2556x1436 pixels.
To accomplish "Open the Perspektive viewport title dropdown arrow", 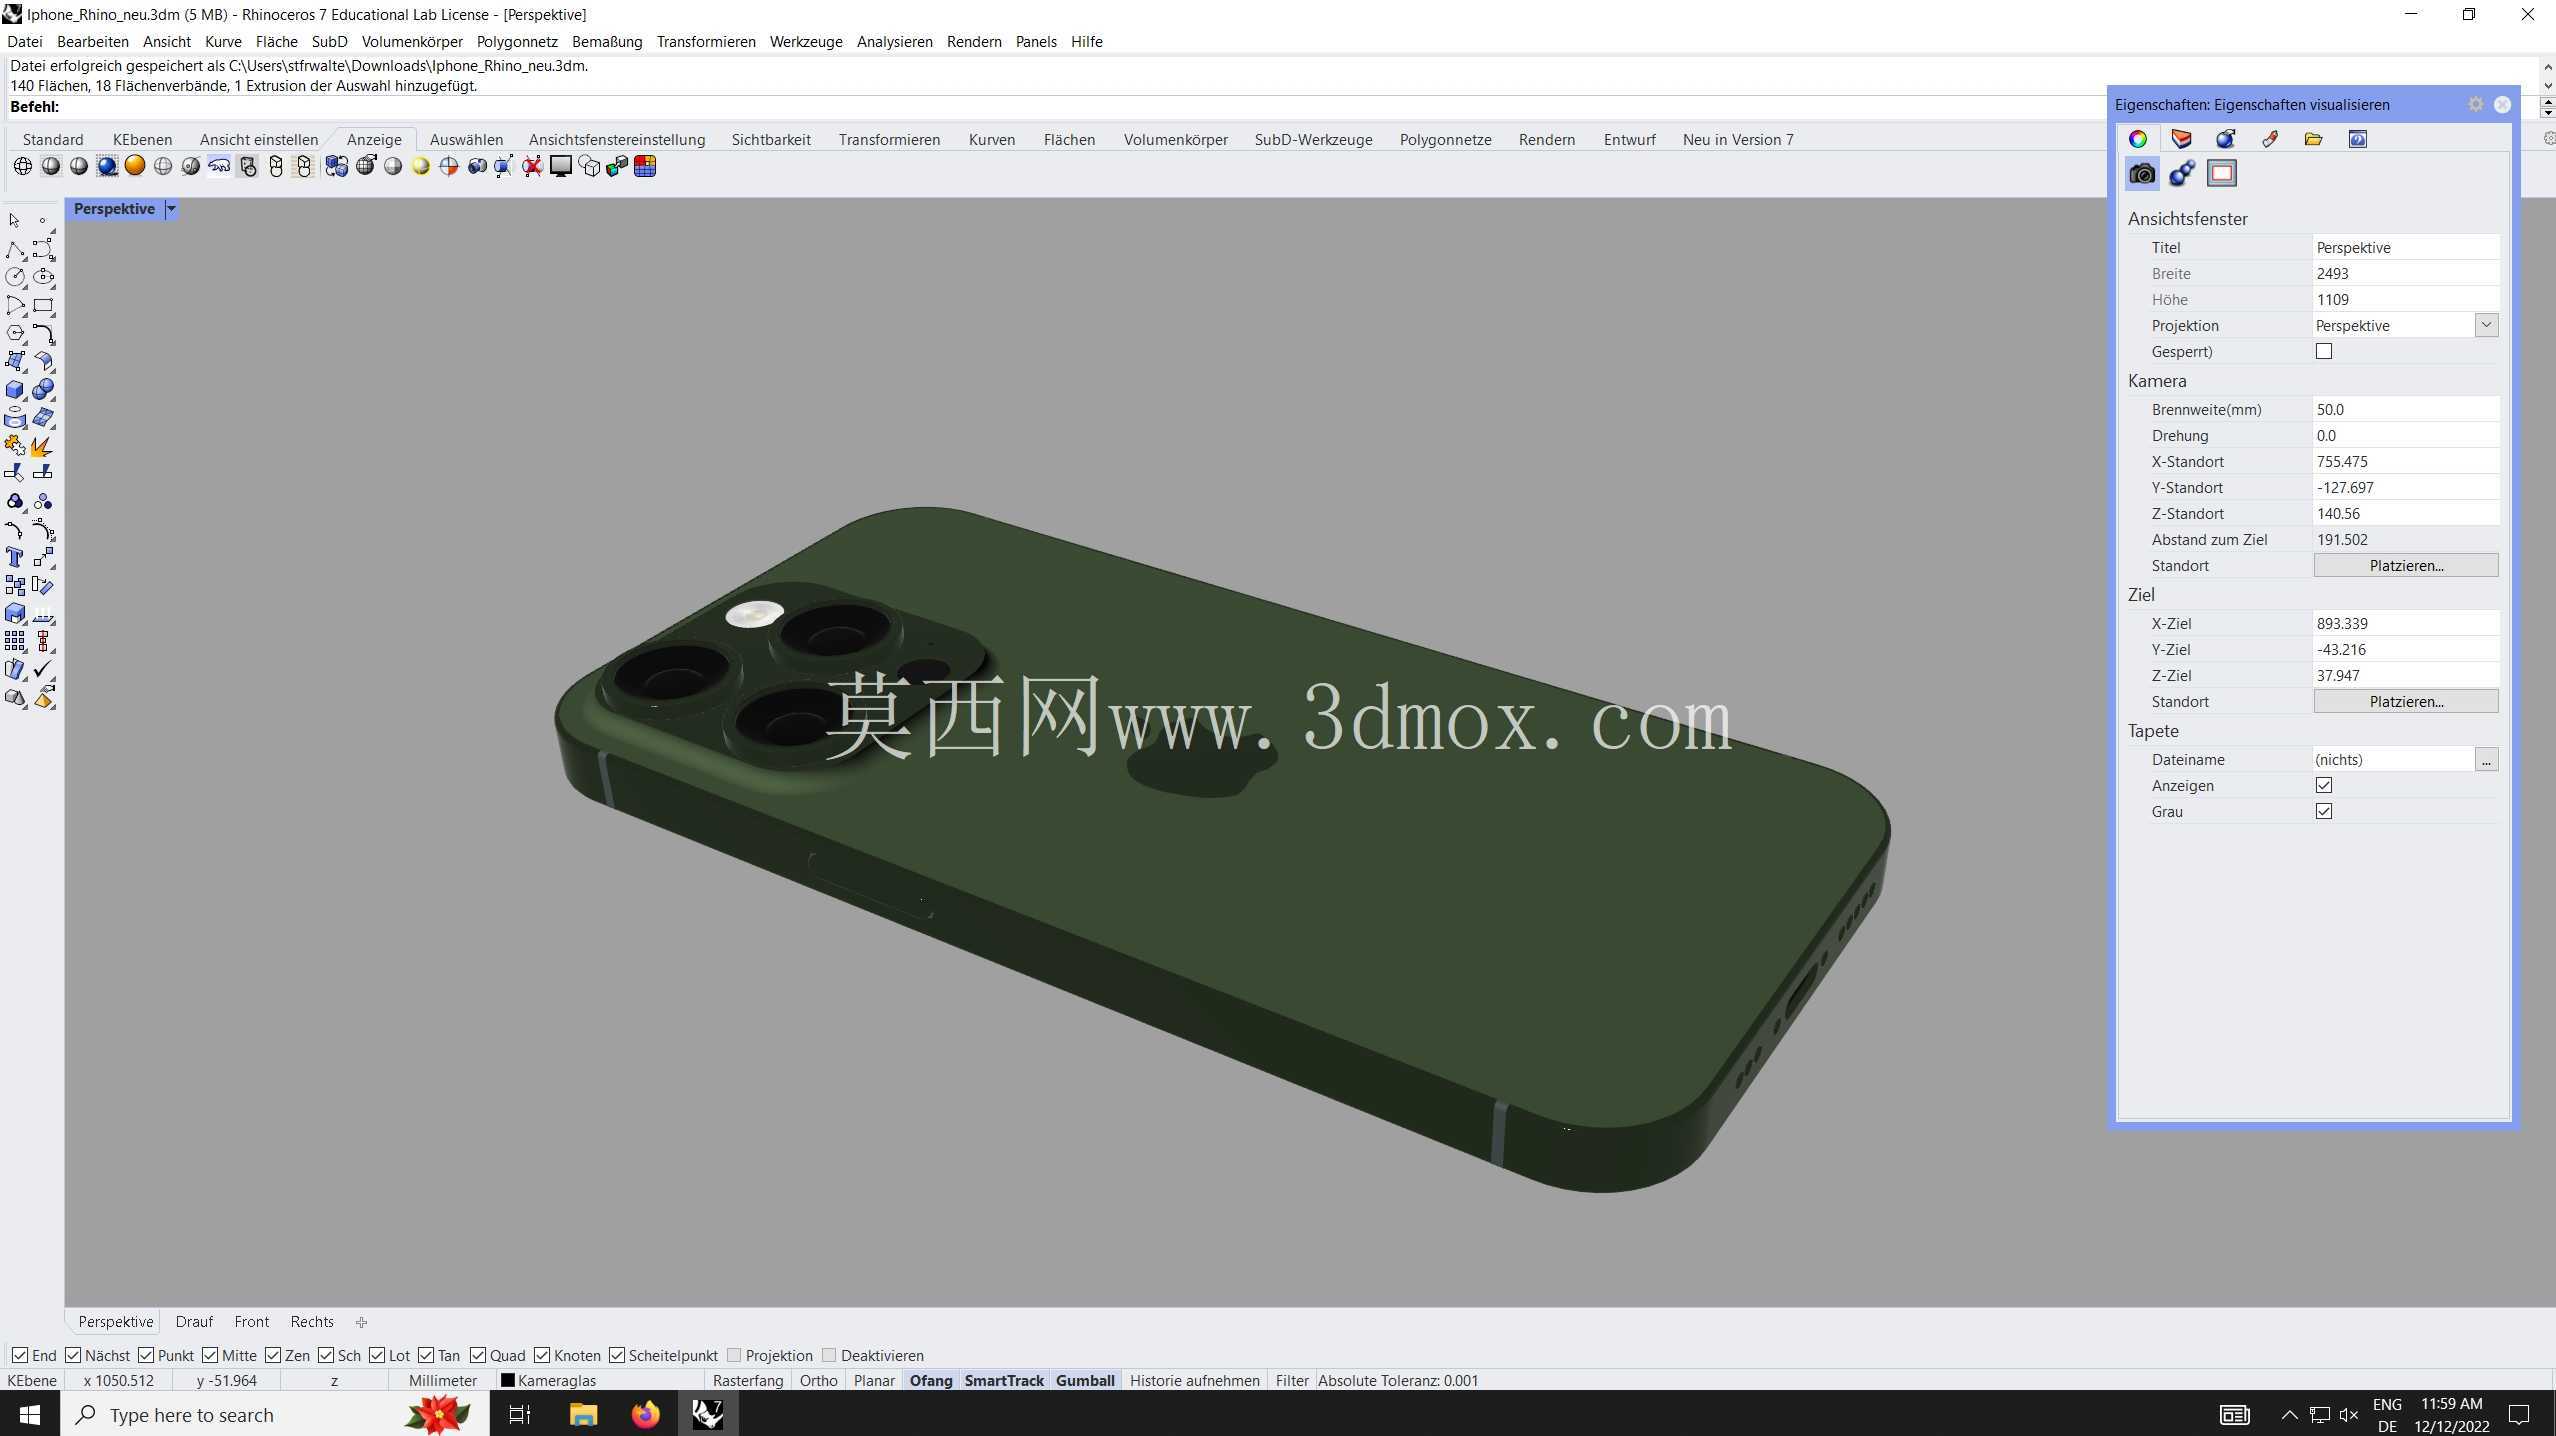I will click(x=171, y=209).
